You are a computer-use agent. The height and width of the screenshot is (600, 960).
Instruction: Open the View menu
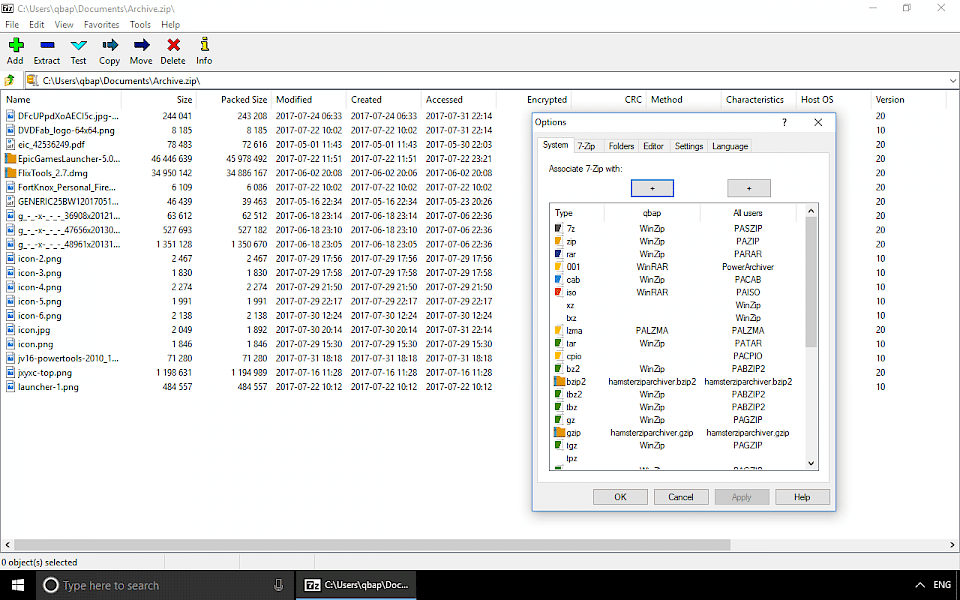(64, 24)
